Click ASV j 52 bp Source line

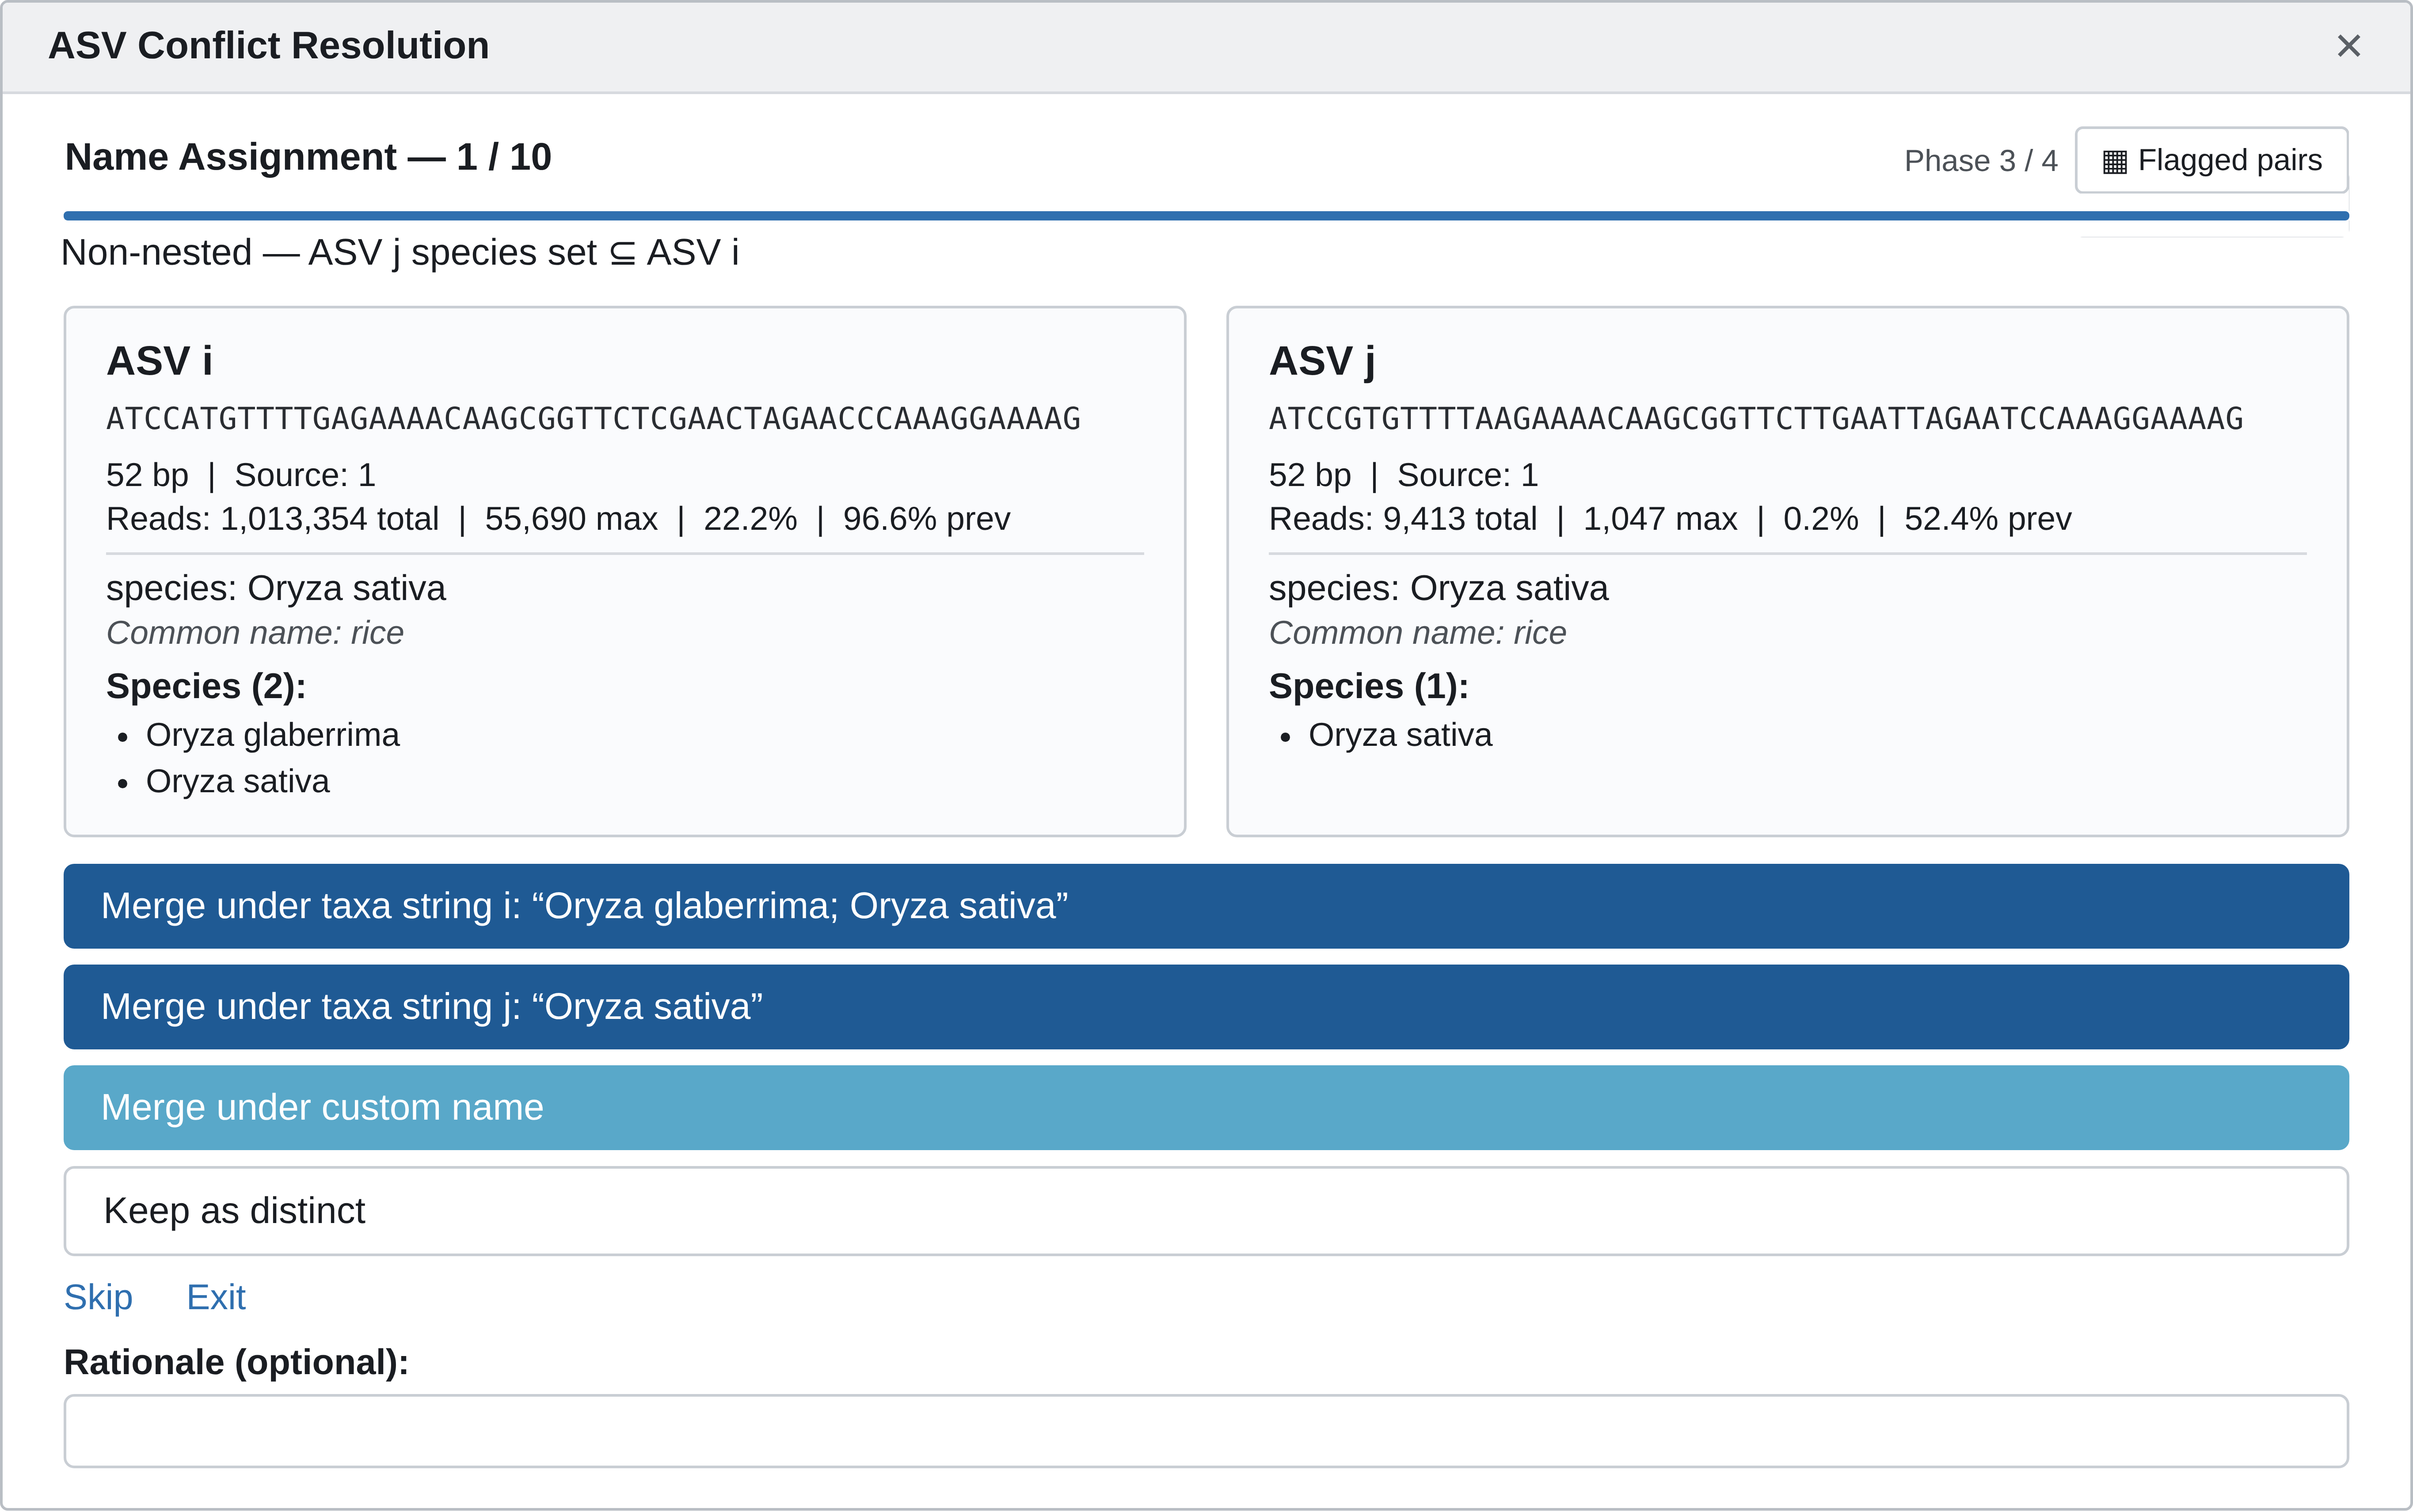click(1403, 475)
